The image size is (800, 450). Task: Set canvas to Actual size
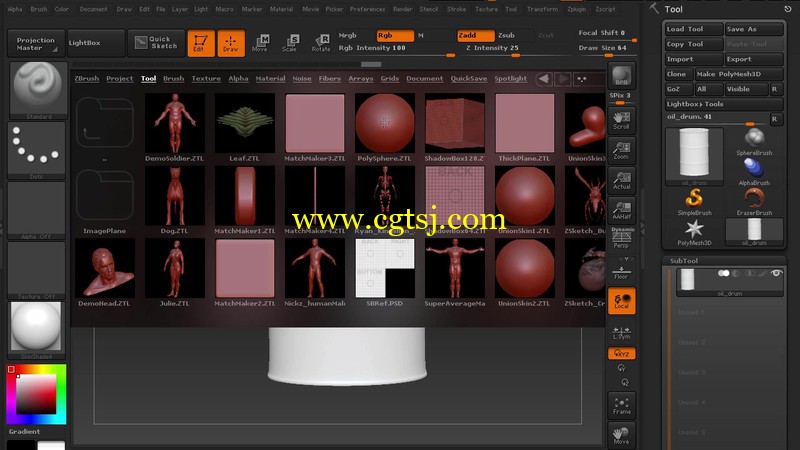pos(621,181)
